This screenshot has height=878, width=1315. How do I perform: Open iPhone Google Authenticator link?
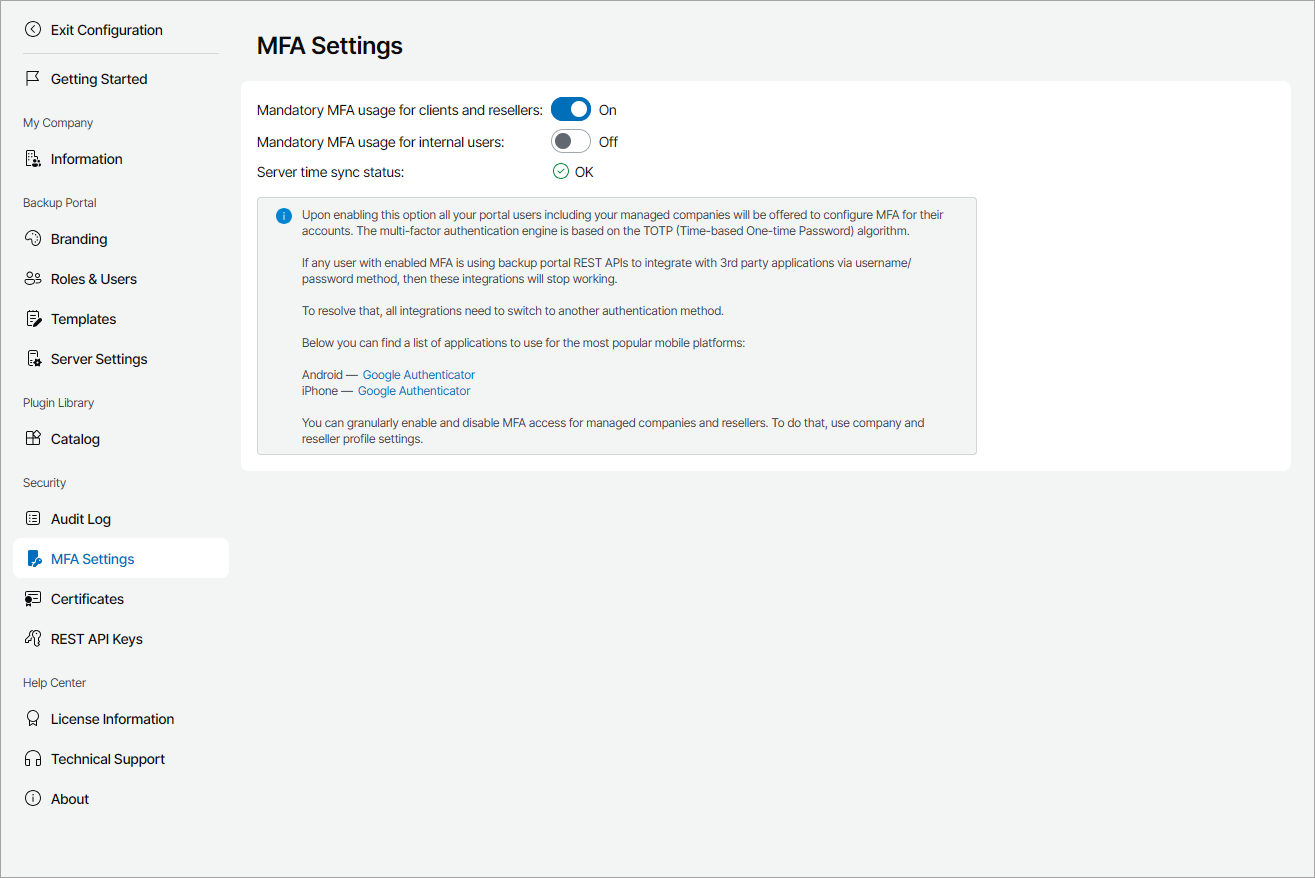pos(414,391)
